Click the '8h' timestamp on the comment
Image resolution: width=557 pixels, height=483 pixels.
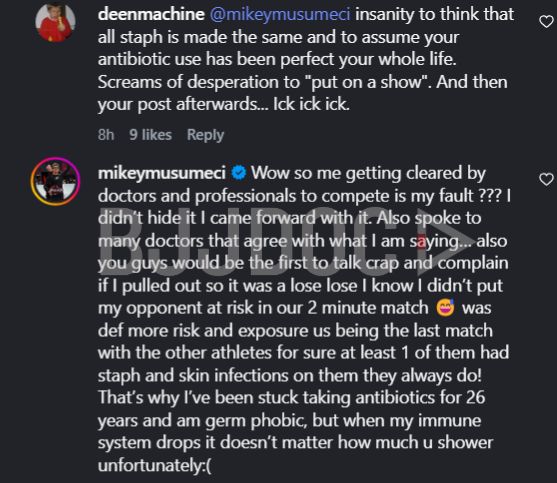pyautogui.click(x=106, y=135)
